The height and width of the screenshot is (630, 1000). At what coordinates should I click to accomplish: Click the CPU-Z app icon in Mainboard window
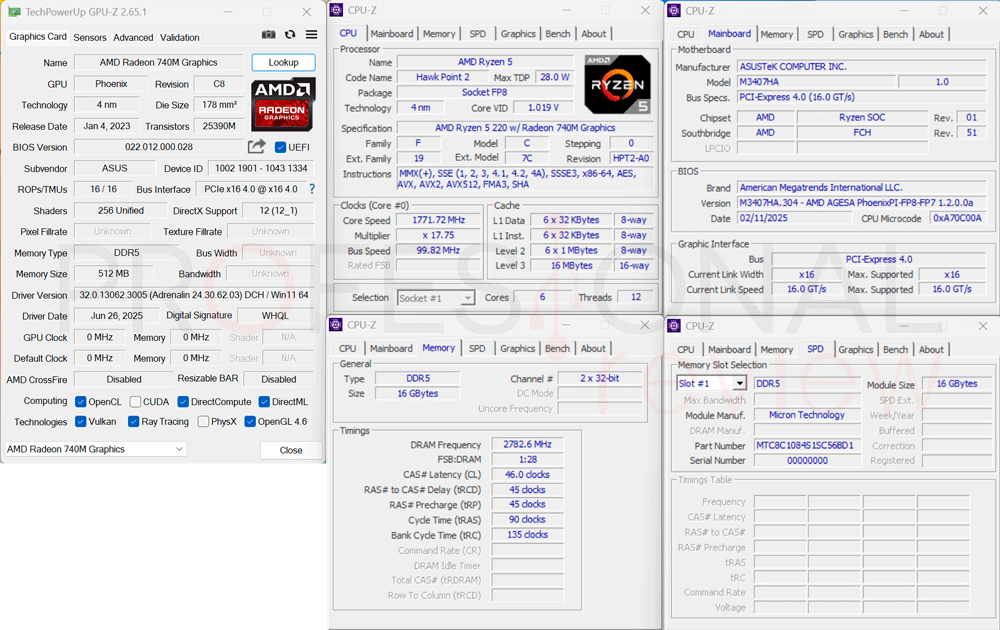pyautogui.click(x=673, y=11)
